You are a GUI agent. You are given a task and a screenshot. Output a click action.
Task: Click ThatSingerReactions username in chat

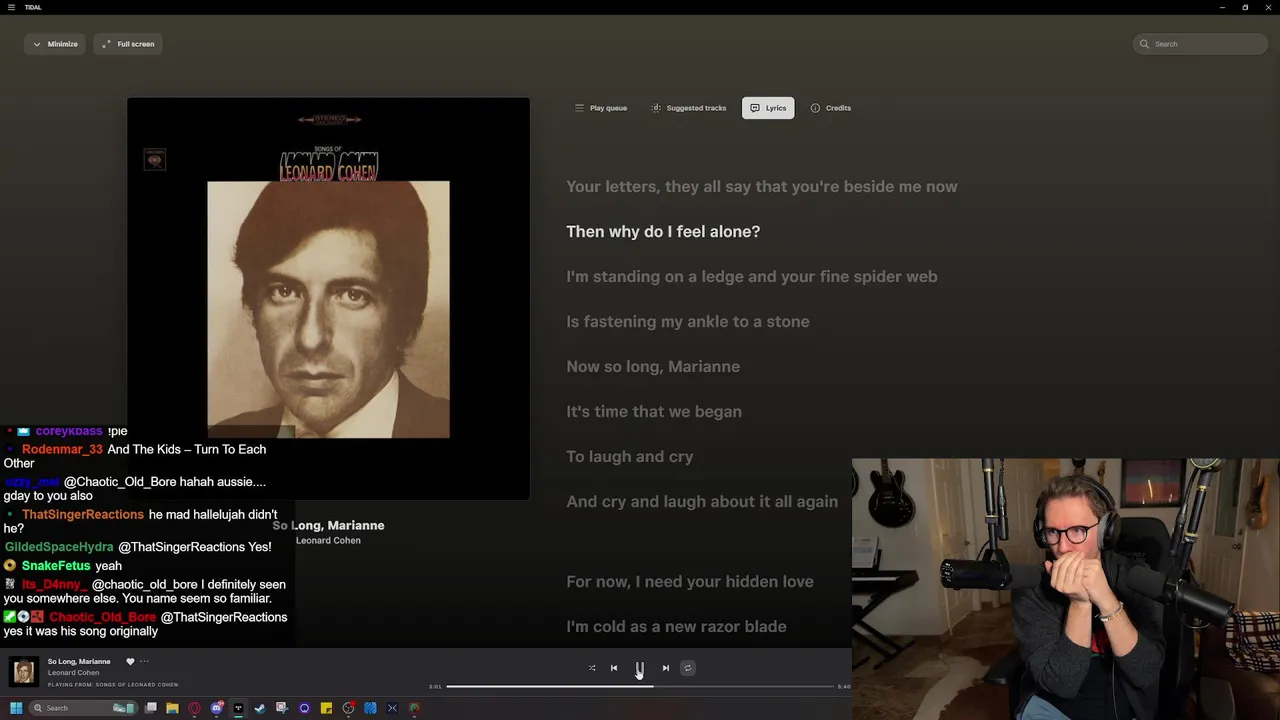click(83, 514)
